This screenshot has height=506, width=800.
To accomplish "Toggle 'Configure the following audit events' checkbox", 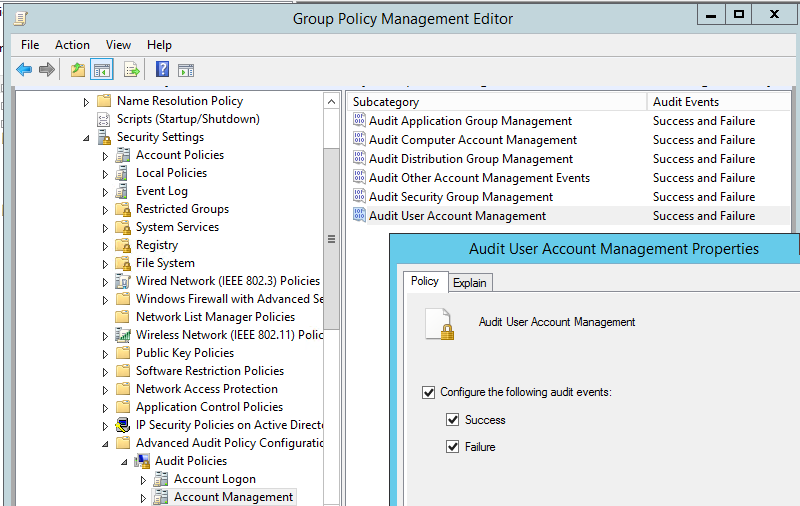I will [x=429, y=392].
